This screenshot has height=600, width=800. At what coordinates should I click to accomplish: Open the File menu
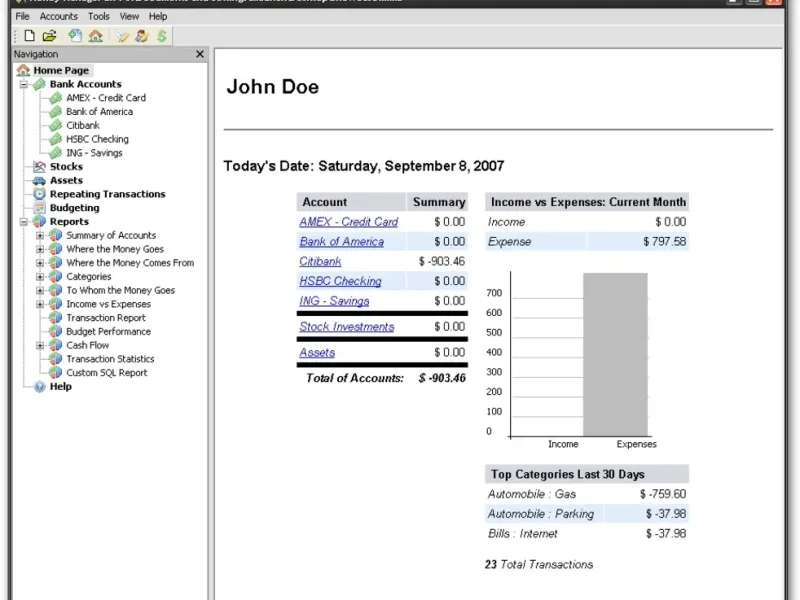[x=22, y=16]
